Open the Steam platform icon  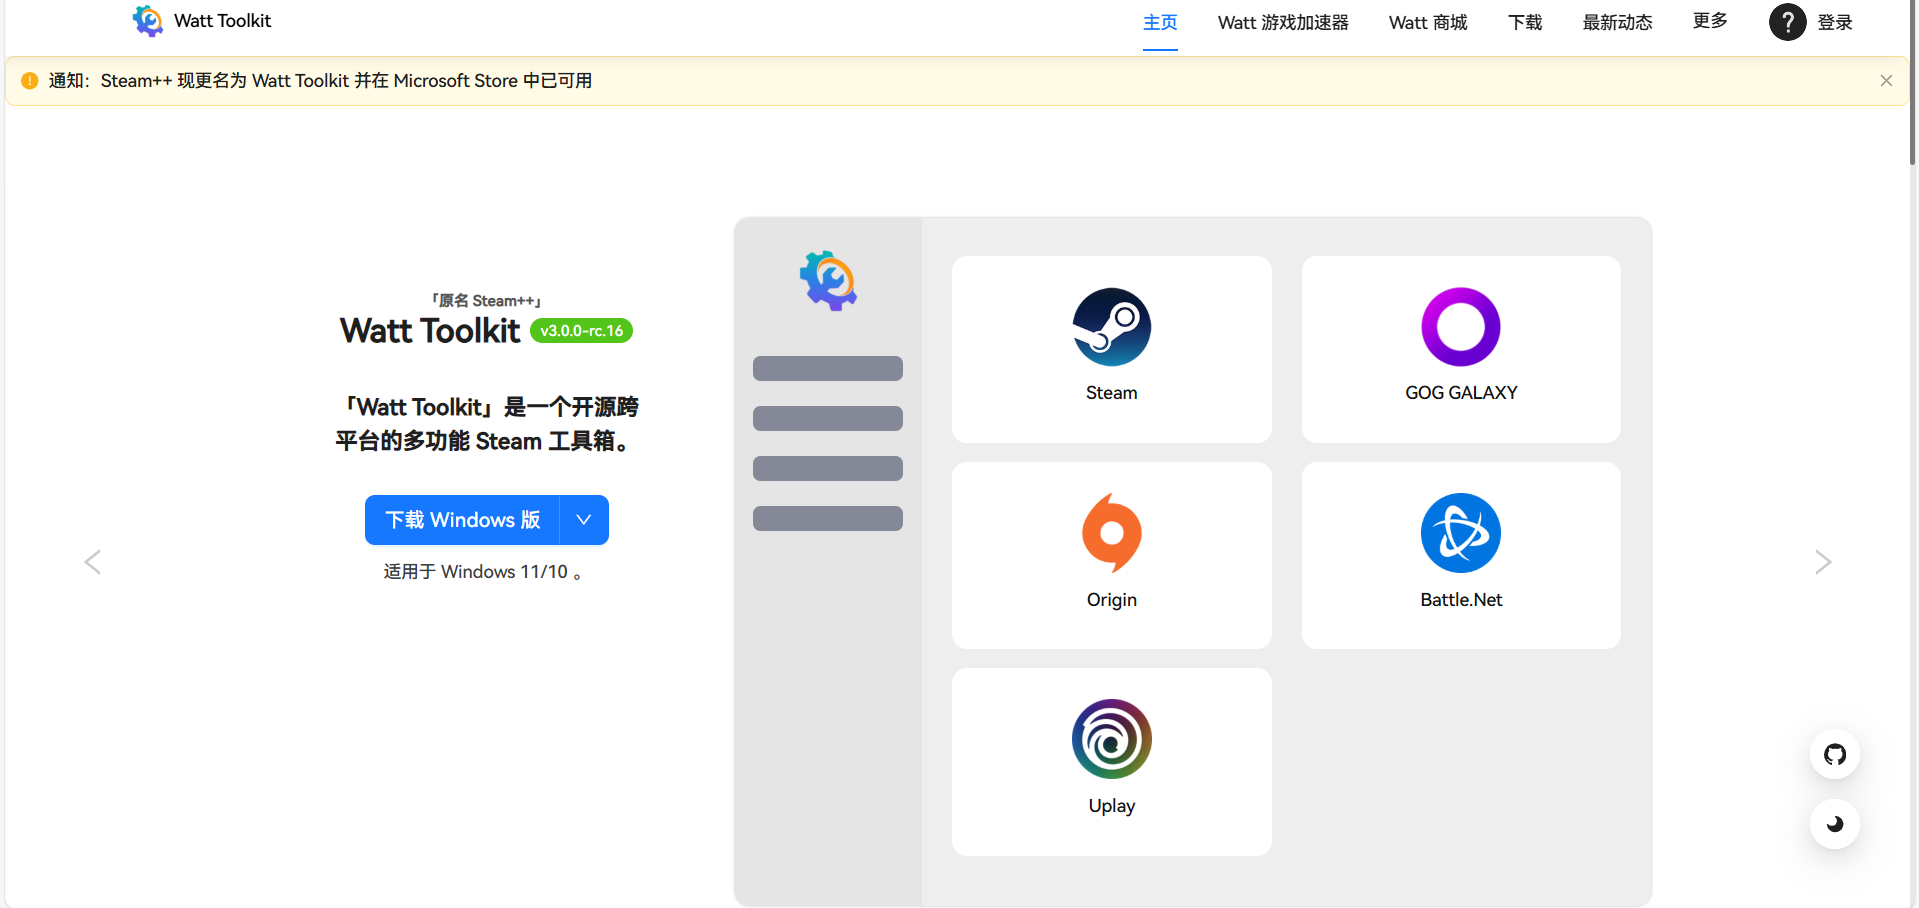coord(1111,327)
